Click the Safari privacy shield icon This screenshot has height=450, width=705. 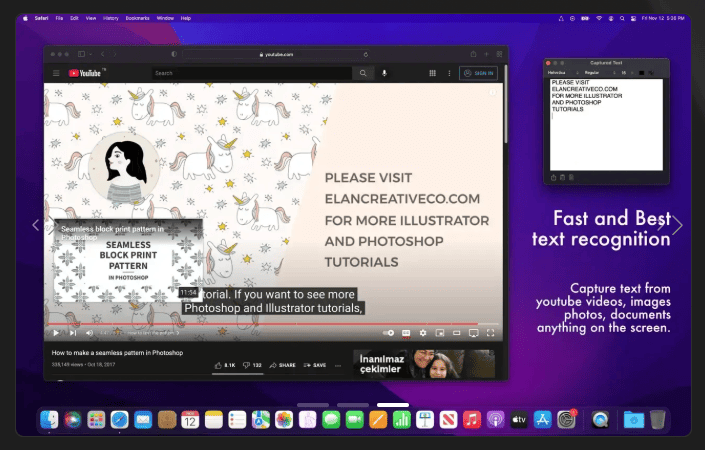click(174, 54)
